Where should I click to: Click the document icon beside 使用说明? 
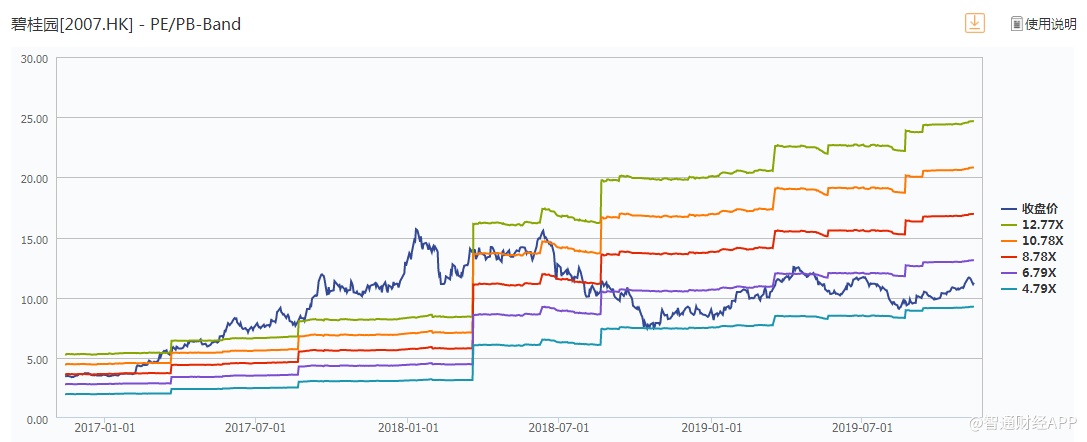(1016, 24)
